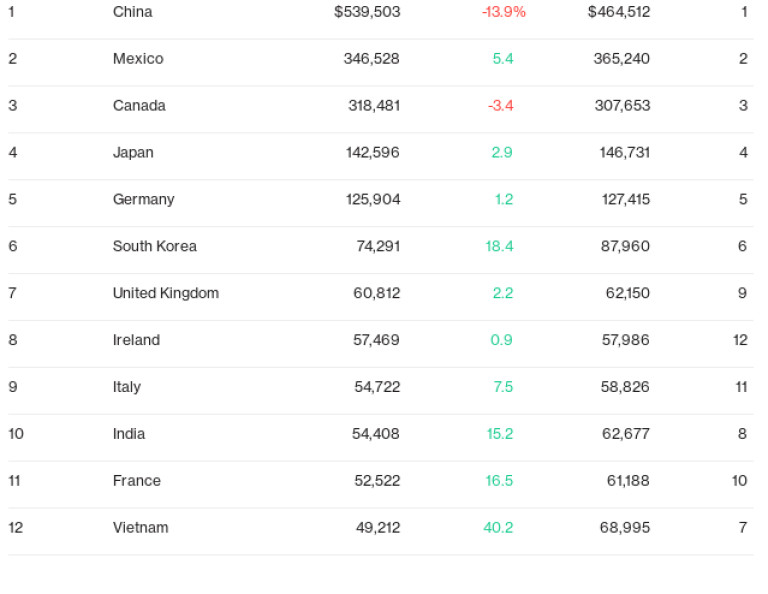
Task: Select the India row label
Action: click(x=129, y=435)
